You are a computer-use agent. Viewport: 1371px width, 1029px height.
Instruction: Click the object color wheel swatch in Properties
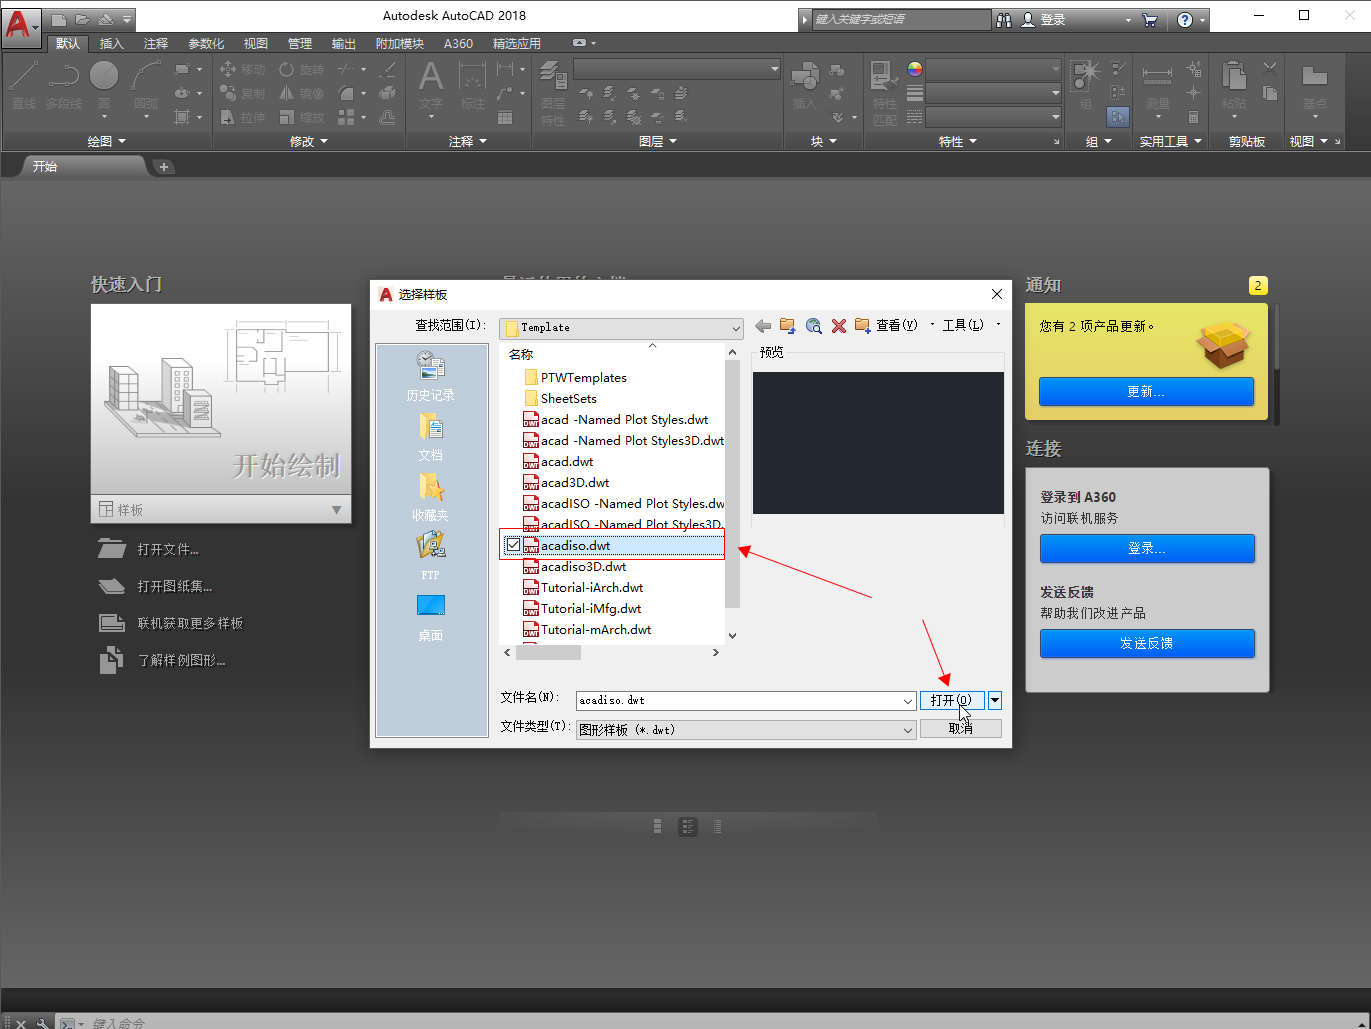914,69
